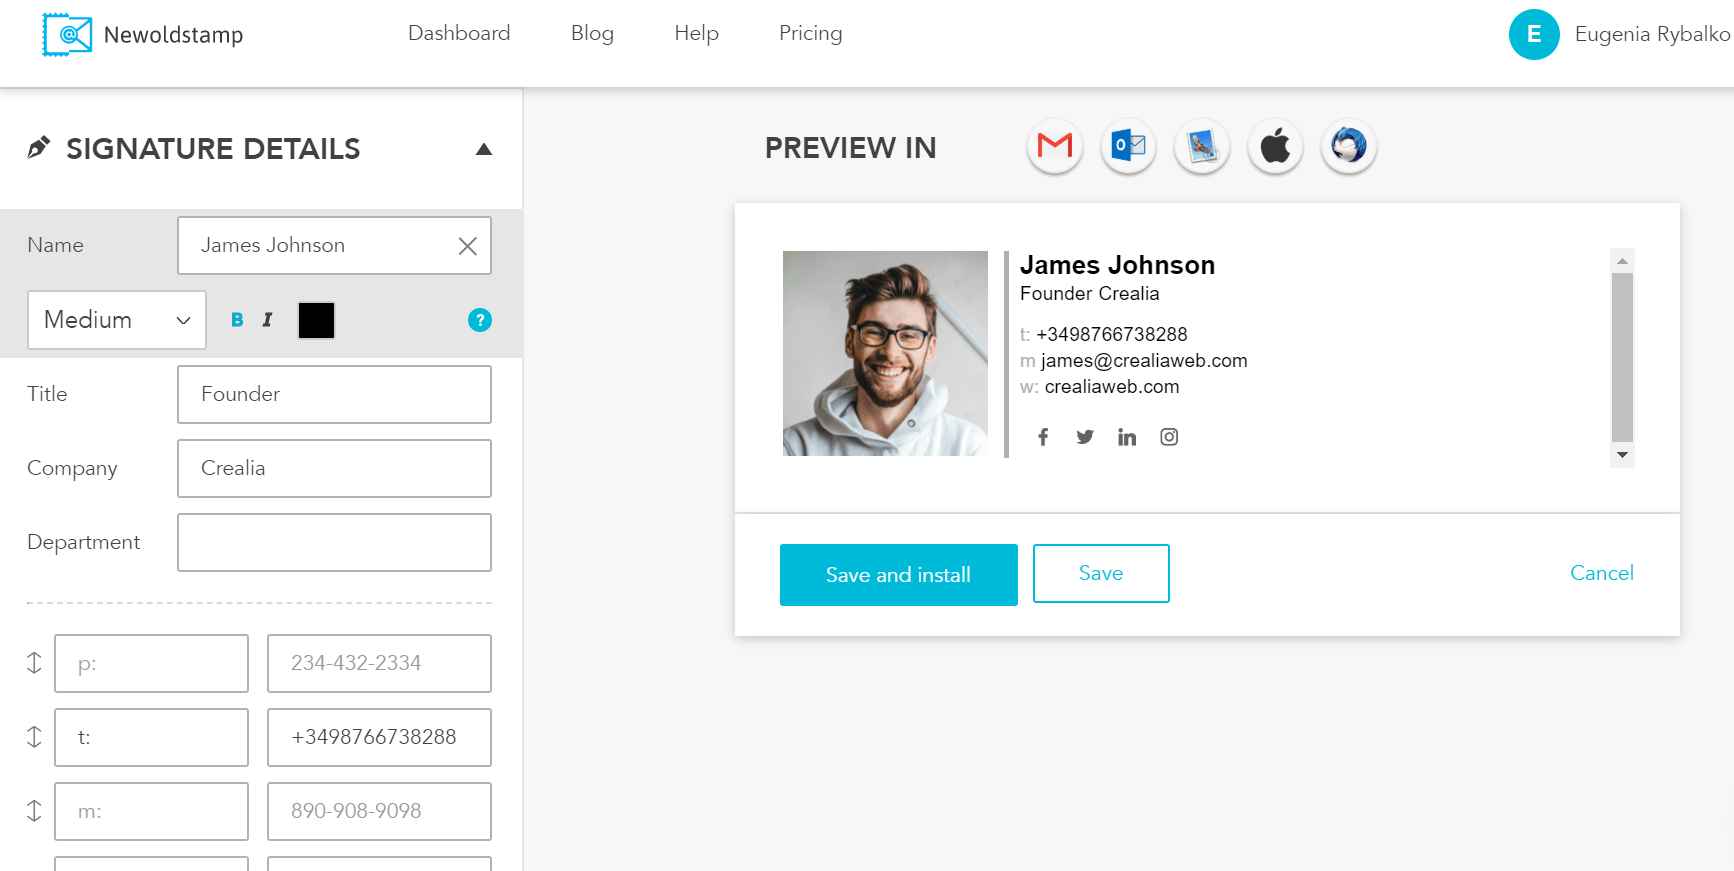Preview signature in Mac Mail stamp icon
The width and height of the screenshot is (1734, 871).
pos(1202,146)
